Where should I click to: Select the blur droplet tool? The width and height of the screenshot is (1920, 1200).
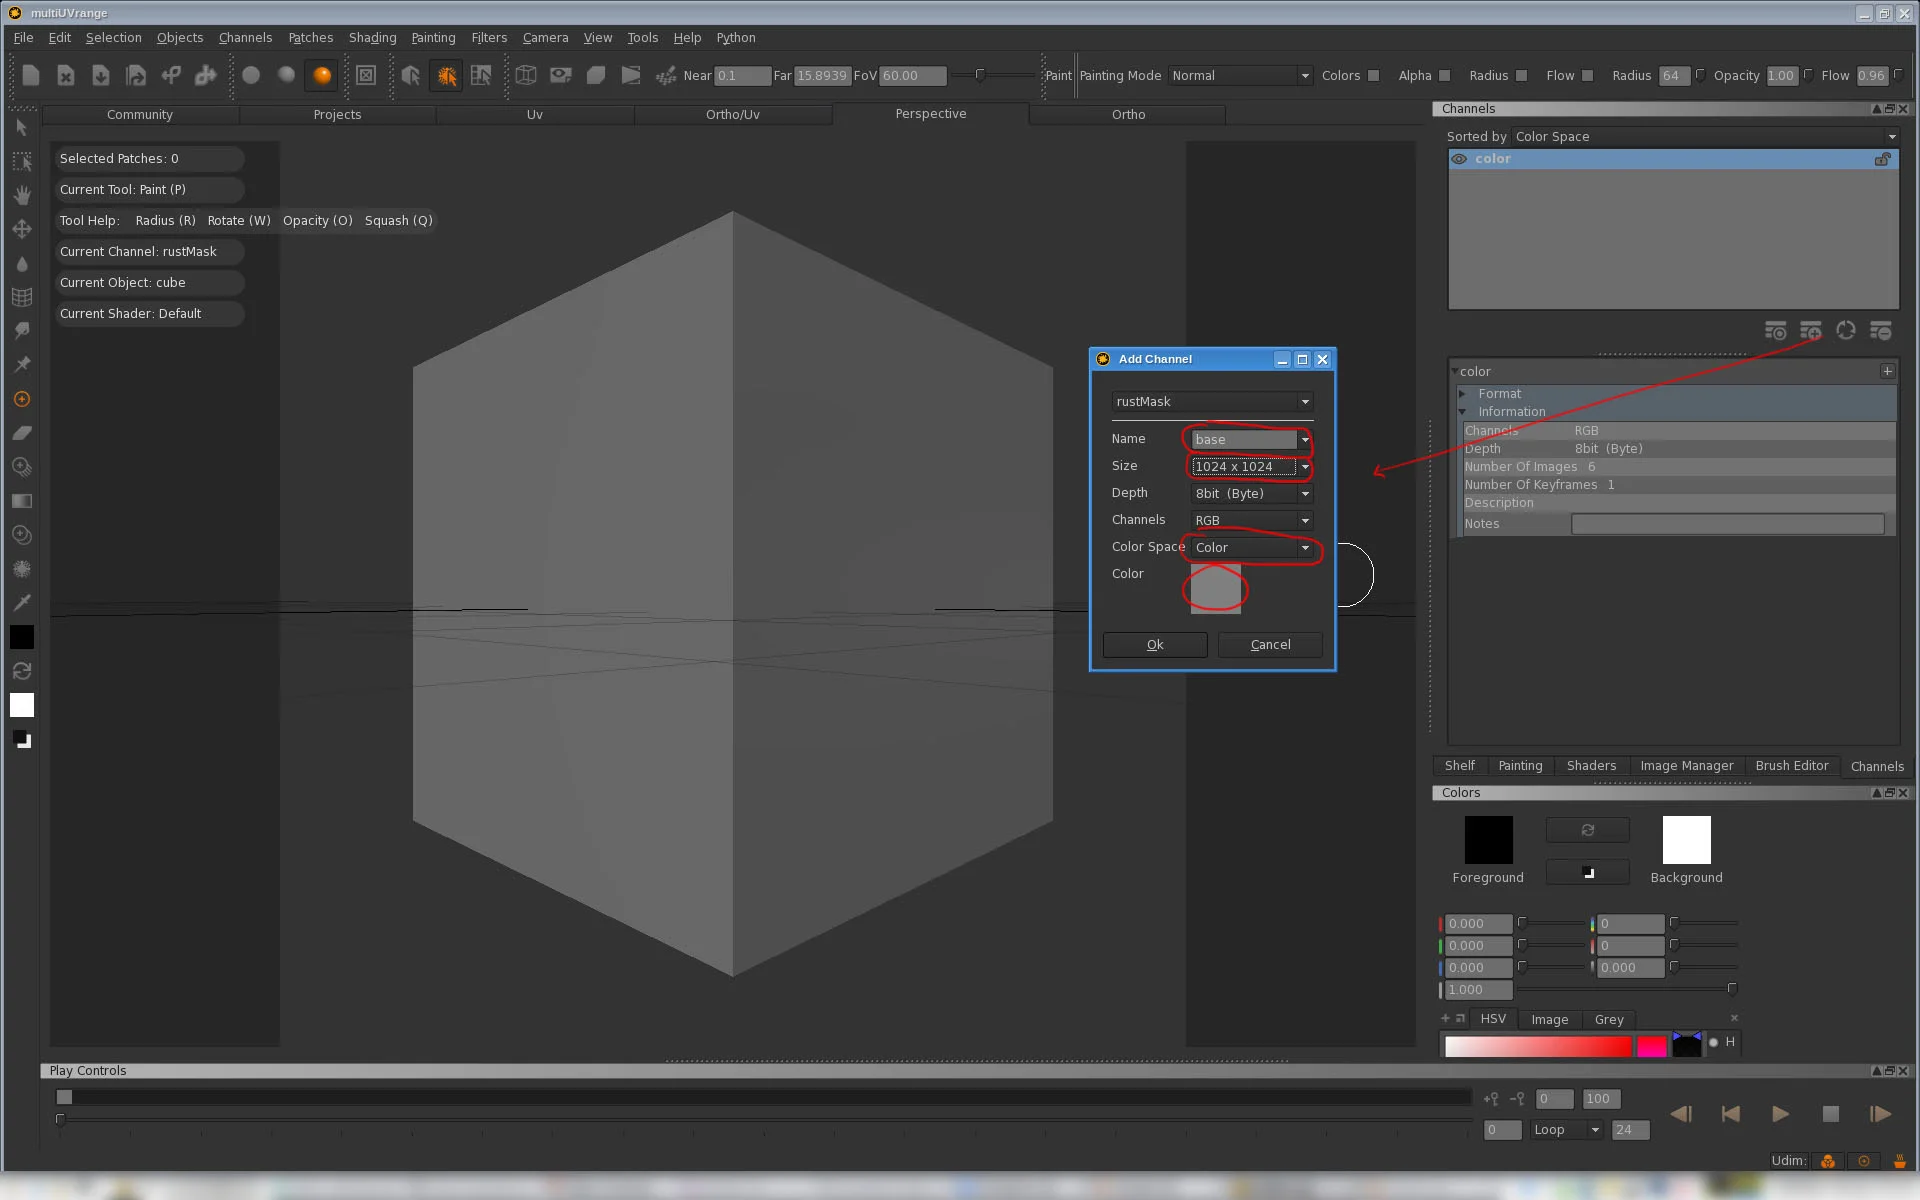point(22,263)
